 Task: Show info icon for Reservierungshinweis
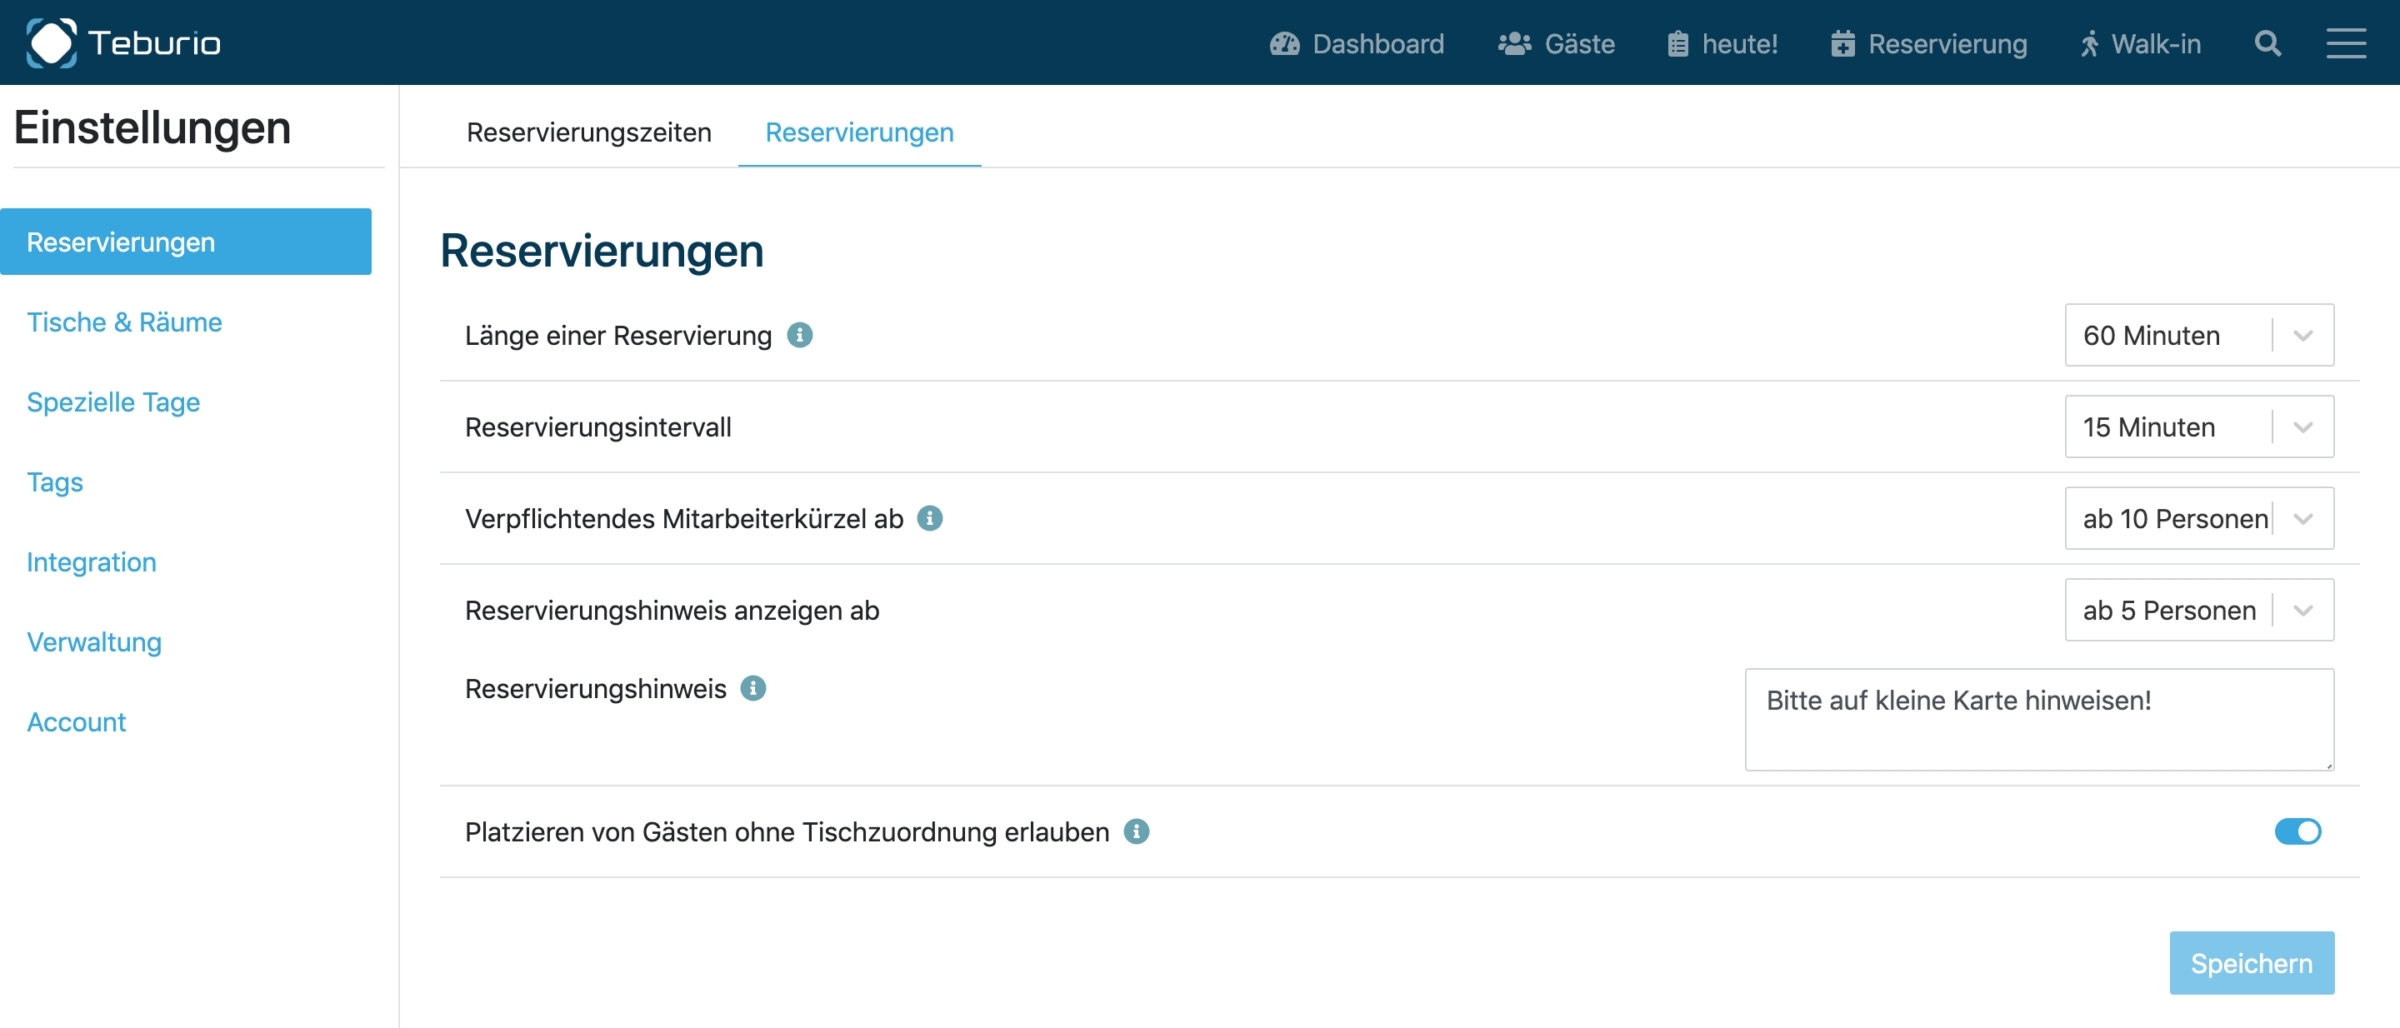(753, 688)
